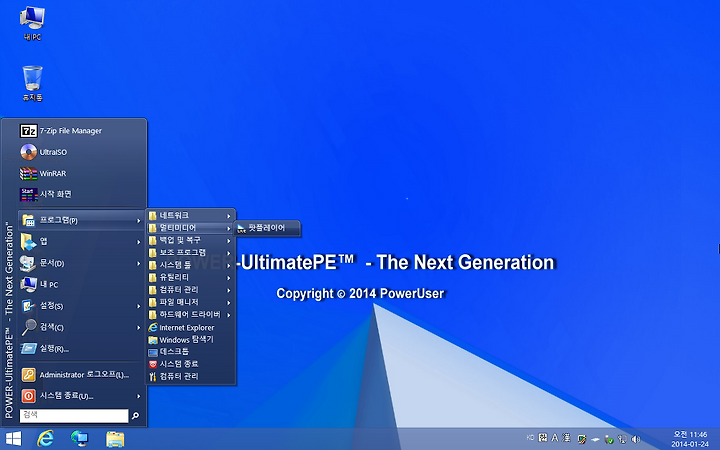Expand the 시스템 종료(U)... arrow in start menu

click(x=138, y=396)
